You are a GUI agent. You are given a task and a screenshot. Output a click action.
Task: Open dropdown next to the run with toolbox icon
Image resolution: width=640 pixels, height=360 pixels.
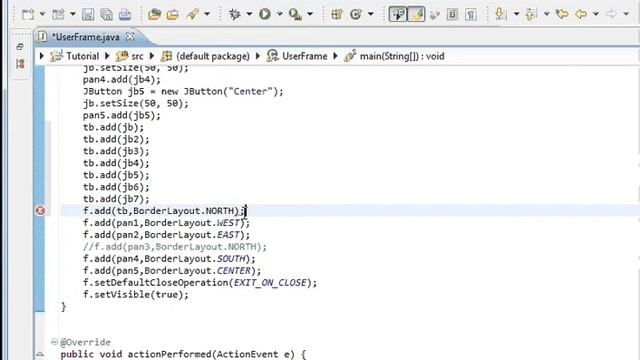pos(310,14)
